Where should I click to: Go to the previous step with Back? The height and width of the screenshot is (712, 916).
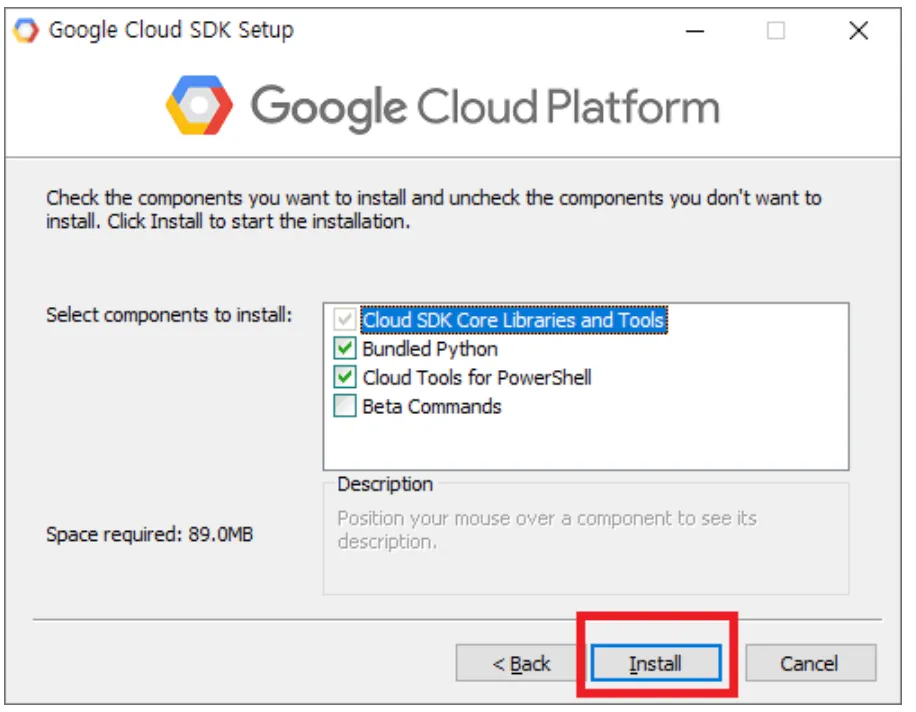coord(521,663)
